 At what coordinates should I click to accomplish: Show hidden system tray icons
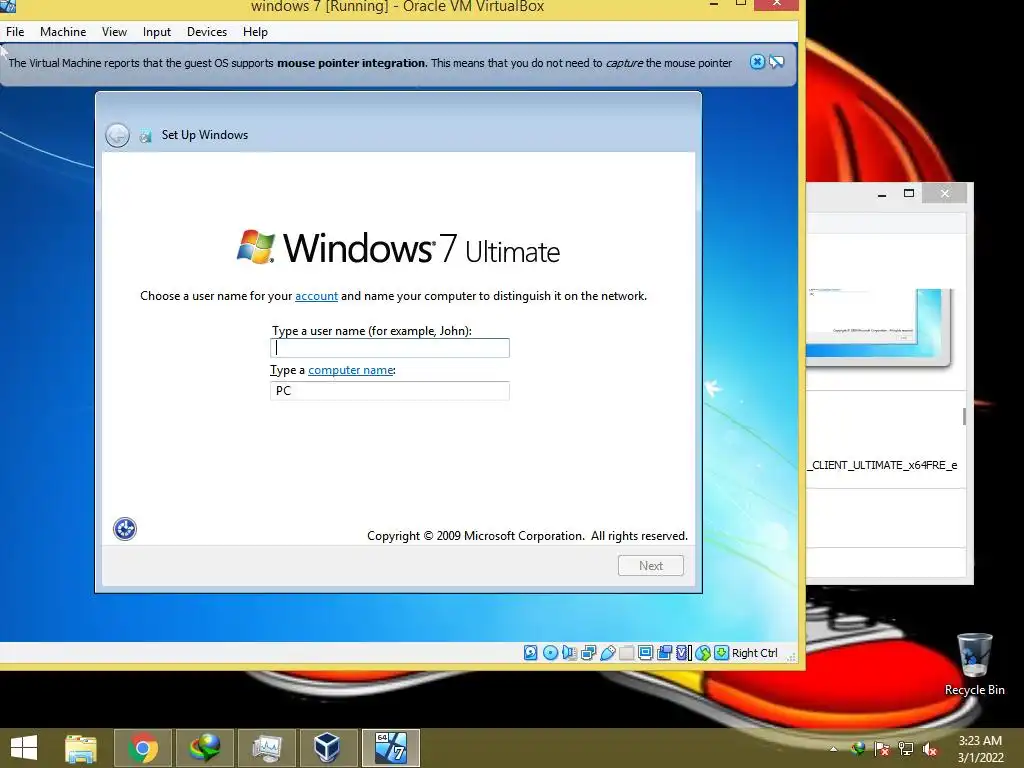[833, 749]
